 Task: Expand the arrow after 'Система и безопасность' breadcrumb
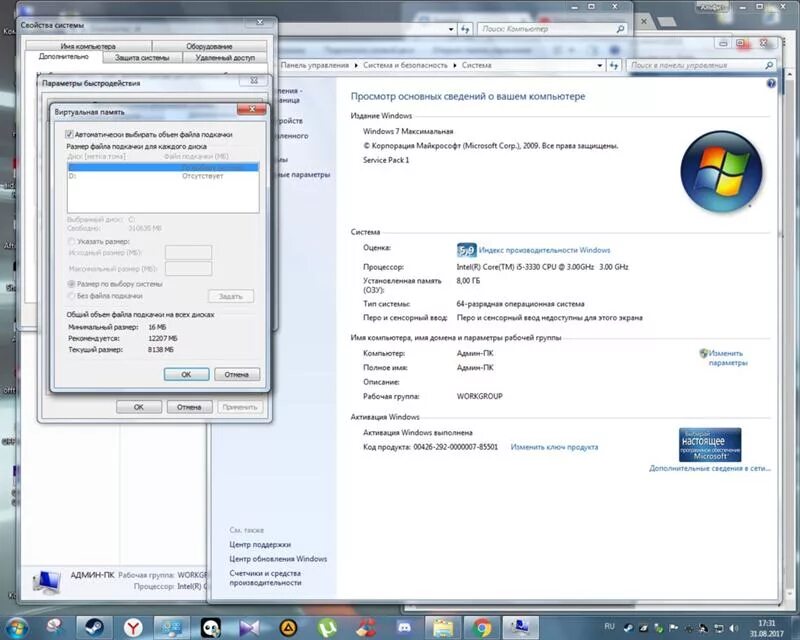[455, 65]
